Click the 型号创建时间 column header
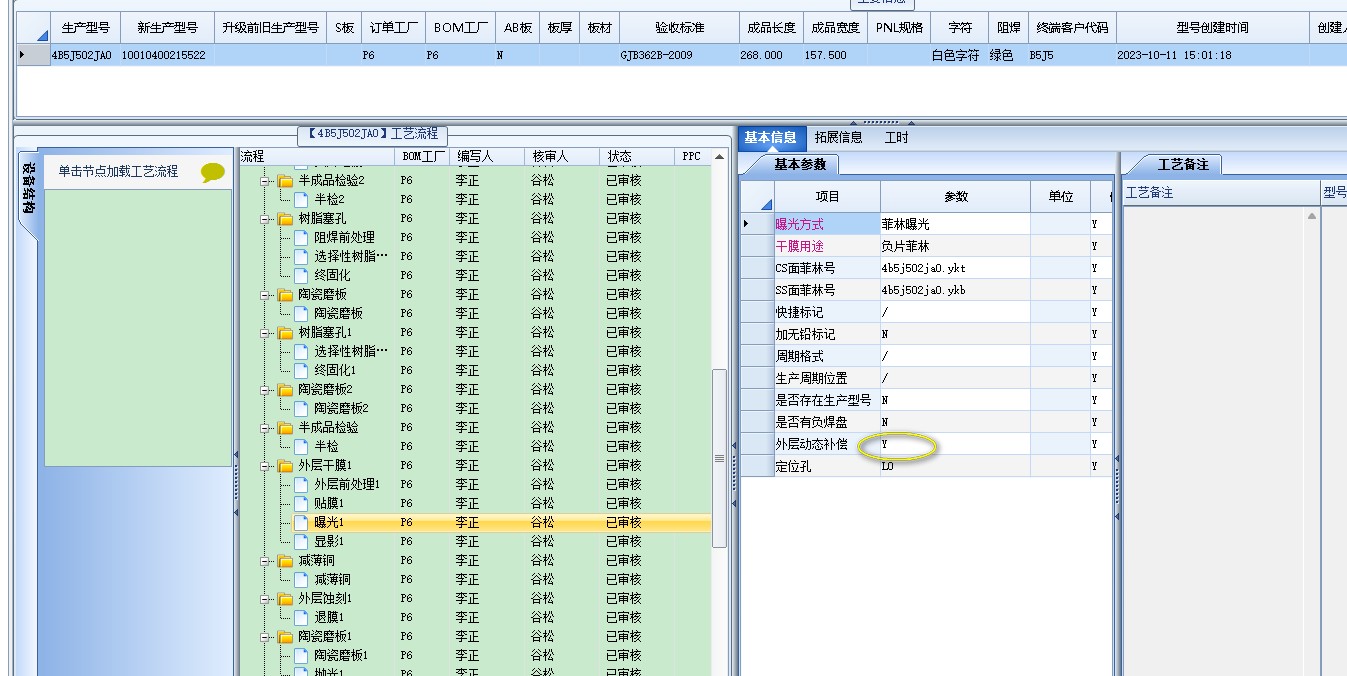 click(1212, 27)
